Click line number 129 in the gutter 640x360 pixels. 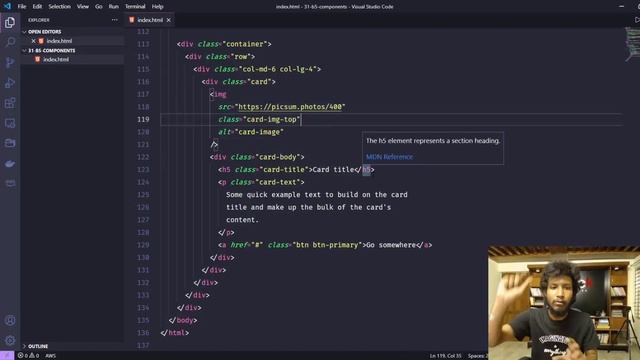(143, 245)
